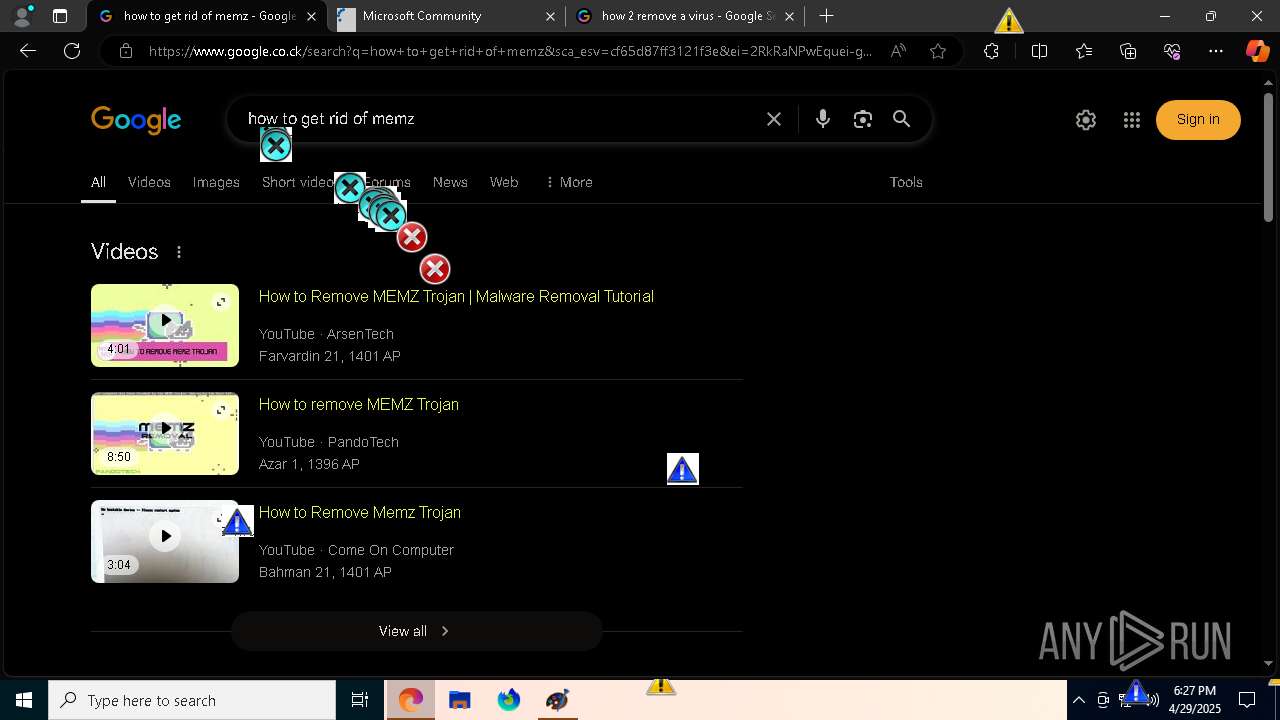Open Browser essentials heart icon

[1172, 51]
